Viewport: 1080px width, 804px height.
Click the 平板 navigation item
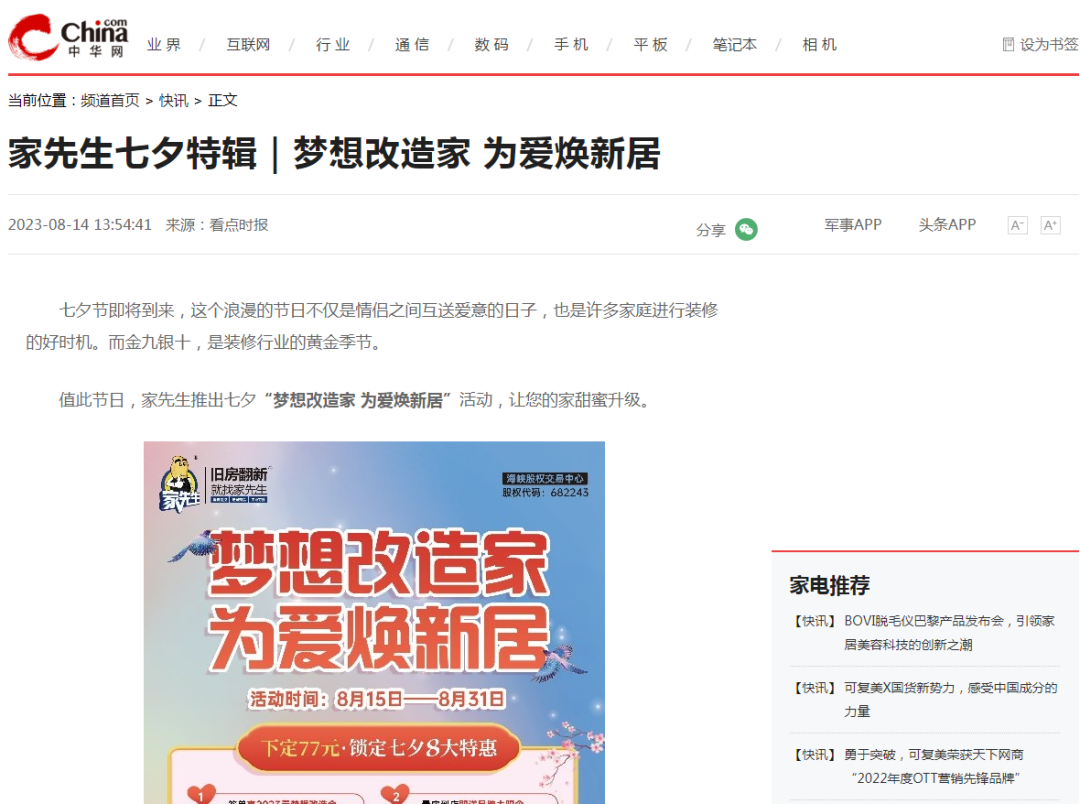pyautogui.click(x=650, y=45)
